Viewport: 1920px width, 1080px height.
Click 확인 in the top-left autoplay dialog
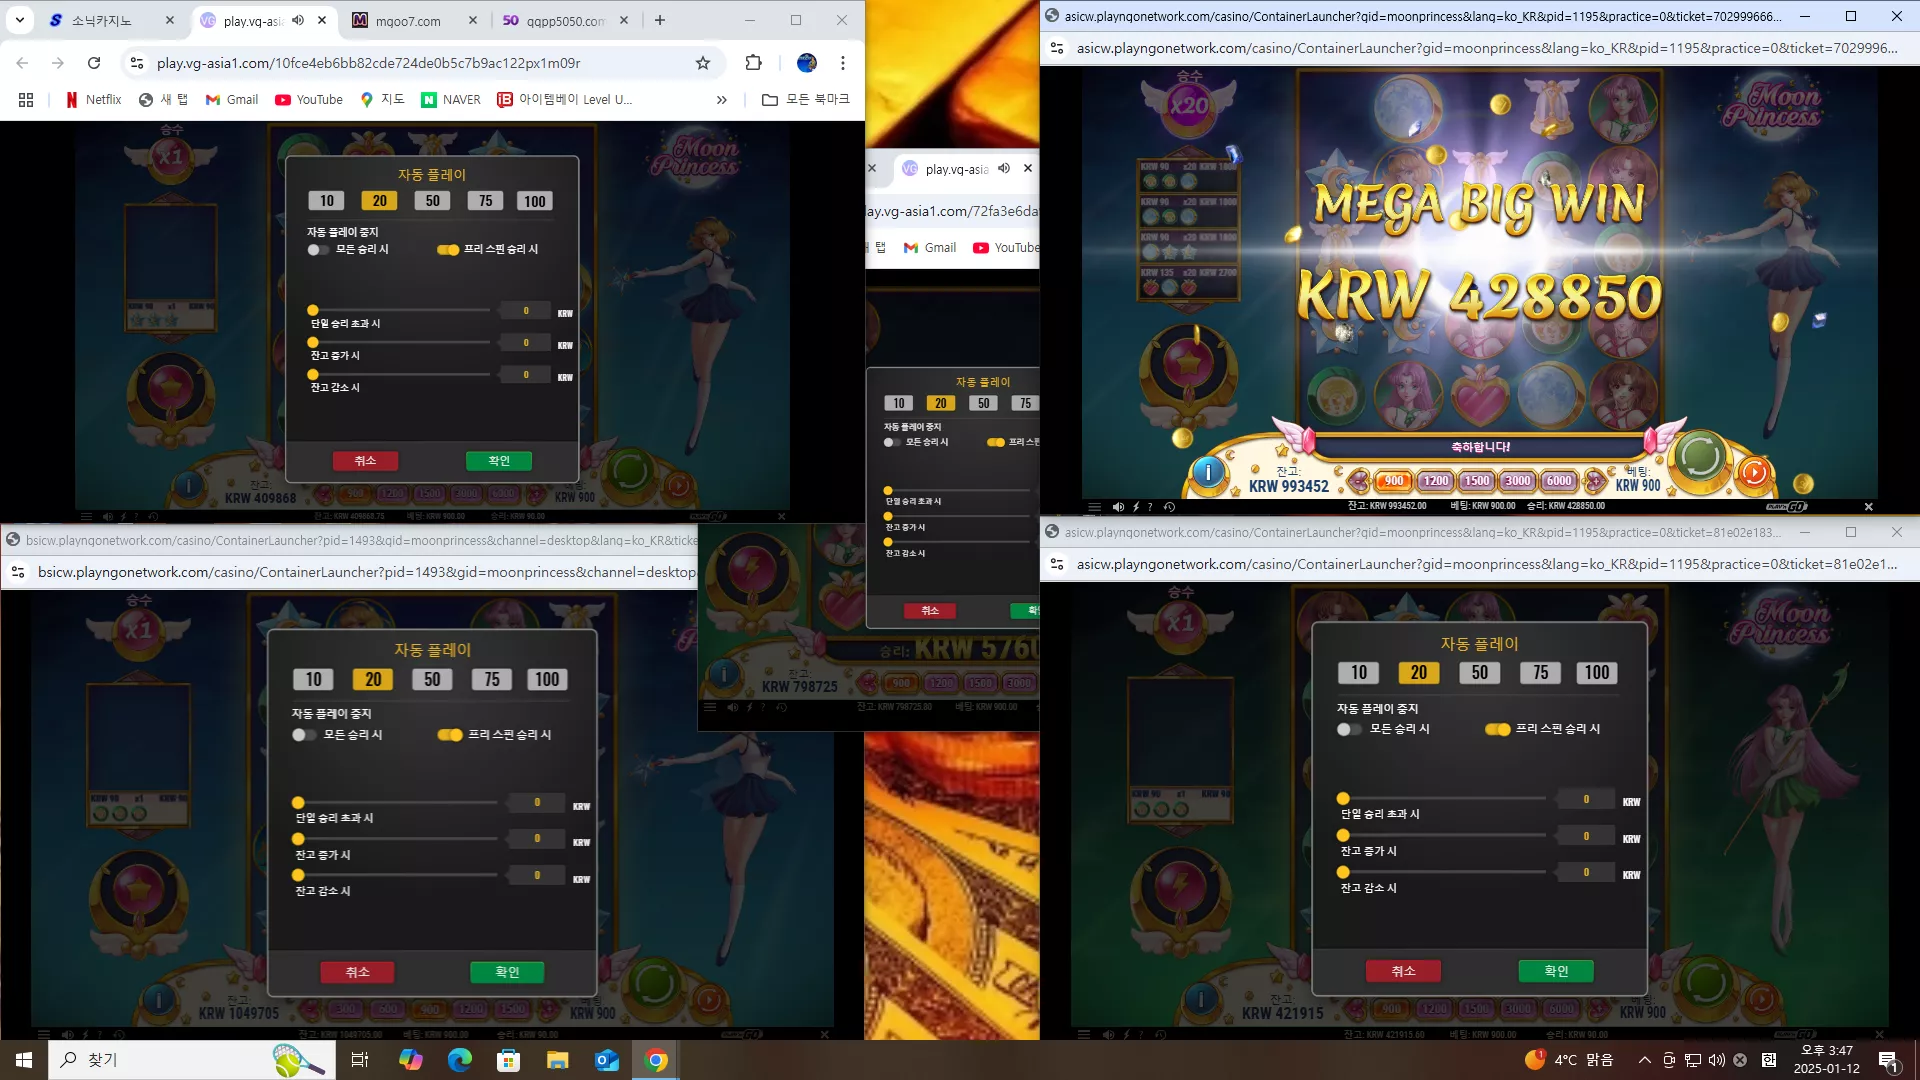pos(499,461)
